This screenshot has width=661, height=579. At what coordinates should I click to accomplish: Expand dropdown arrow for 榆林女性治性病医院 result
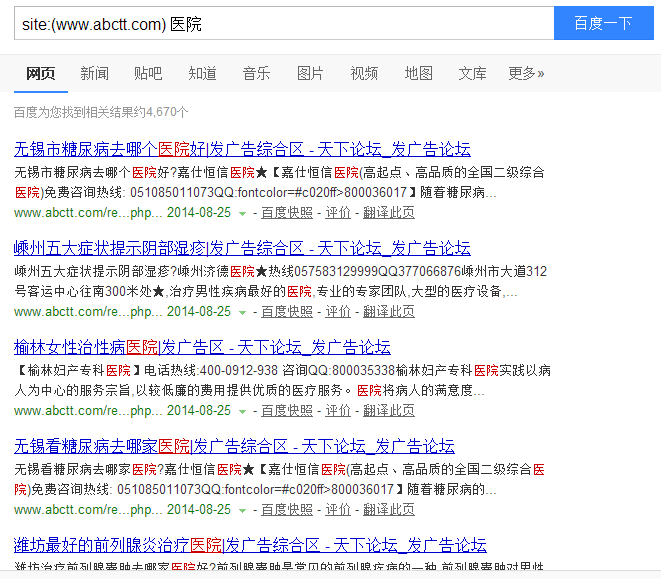(x=242, y=412)
